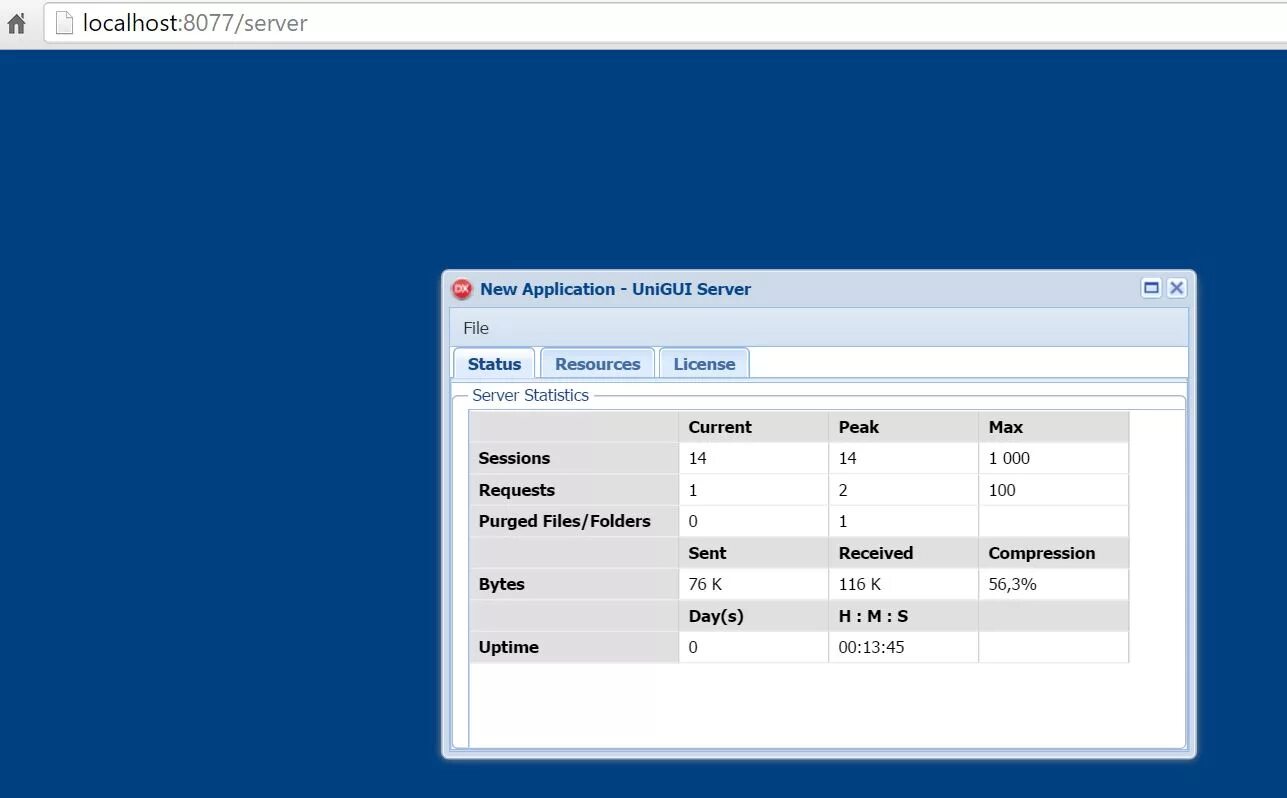Click the 'Peak' column header
Image resolution: width=1287 pixels, height=798 pixels.
903,427
